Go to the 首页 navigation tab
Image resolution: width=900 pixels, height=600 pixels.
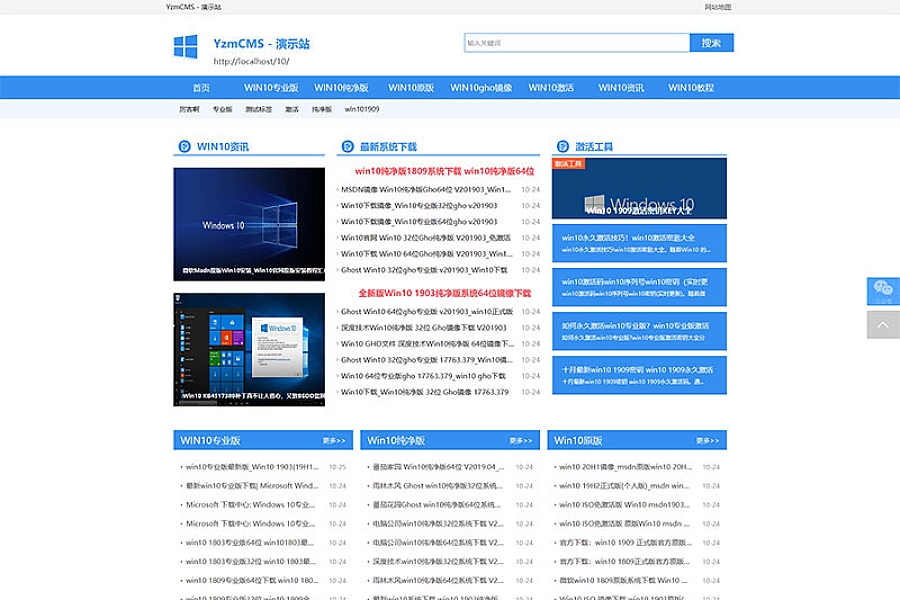[x=201, y=88]
